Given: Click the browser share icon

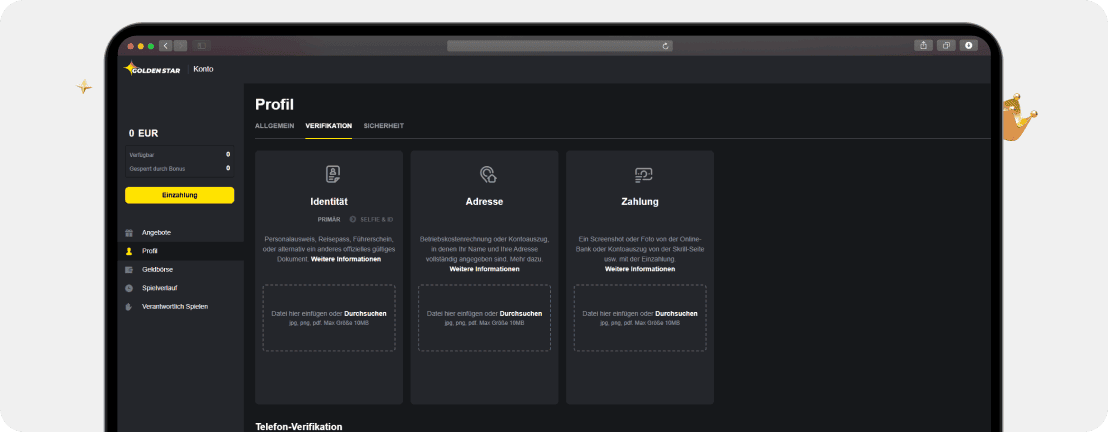Looking at the screenshot, I should 924,45.
